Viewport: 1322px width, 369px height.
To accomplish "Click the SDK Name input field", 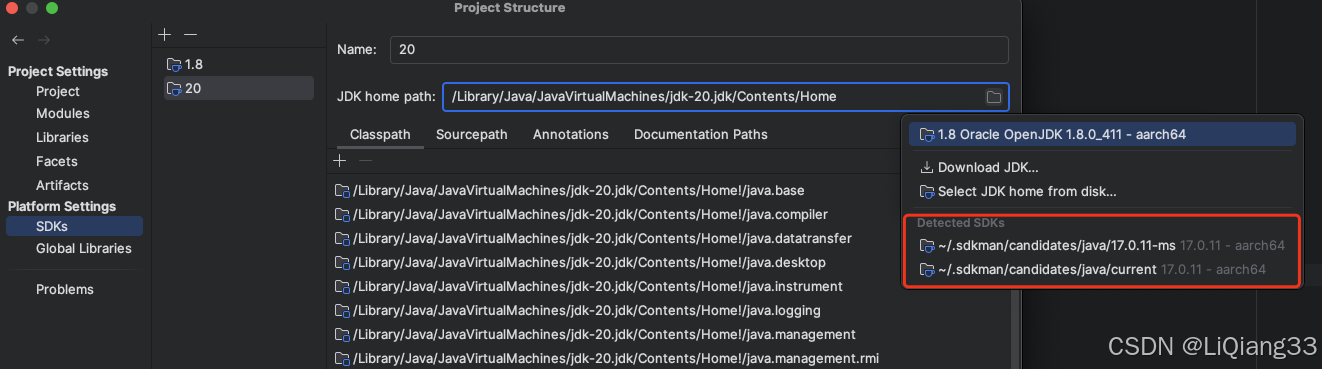I will point(698,49).
